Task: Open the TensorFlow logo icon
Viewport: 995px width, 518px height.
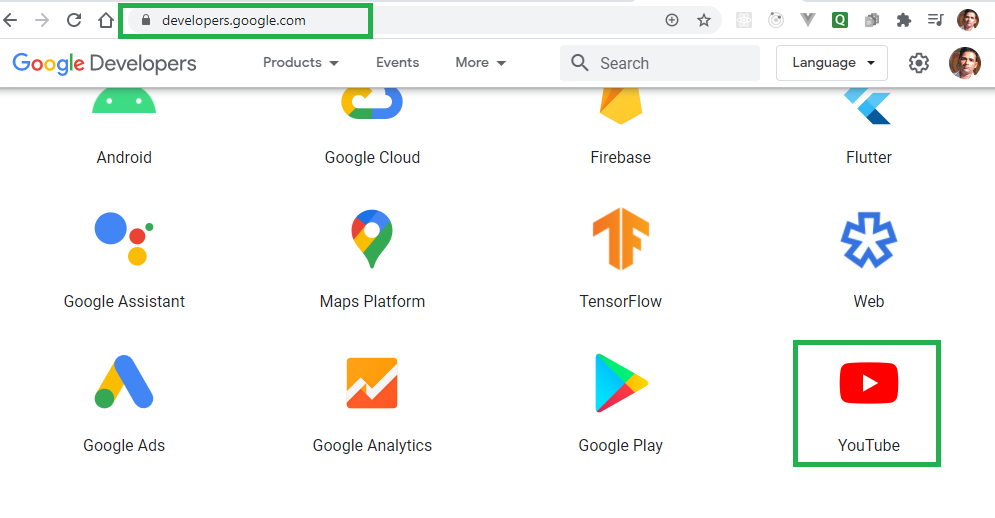Action: point(621,239)
